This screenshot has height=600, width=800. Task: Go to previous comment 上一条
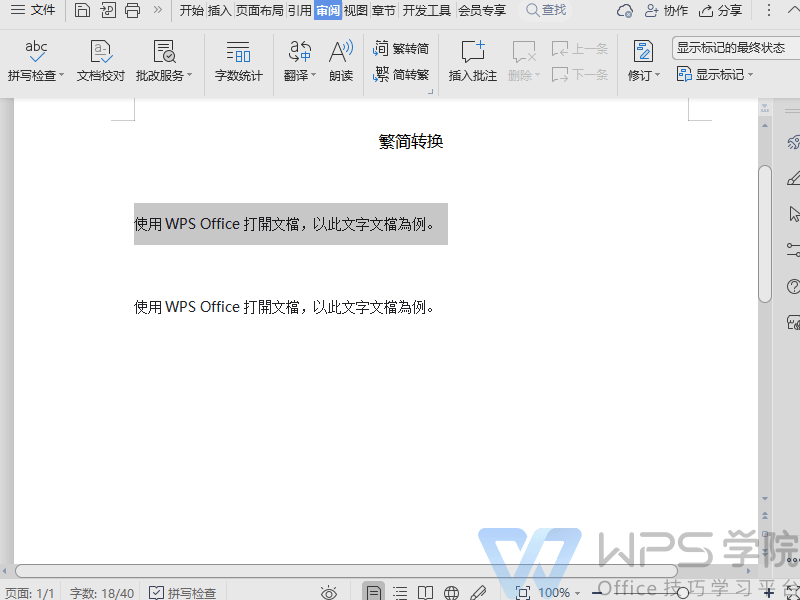coord(580,49)
